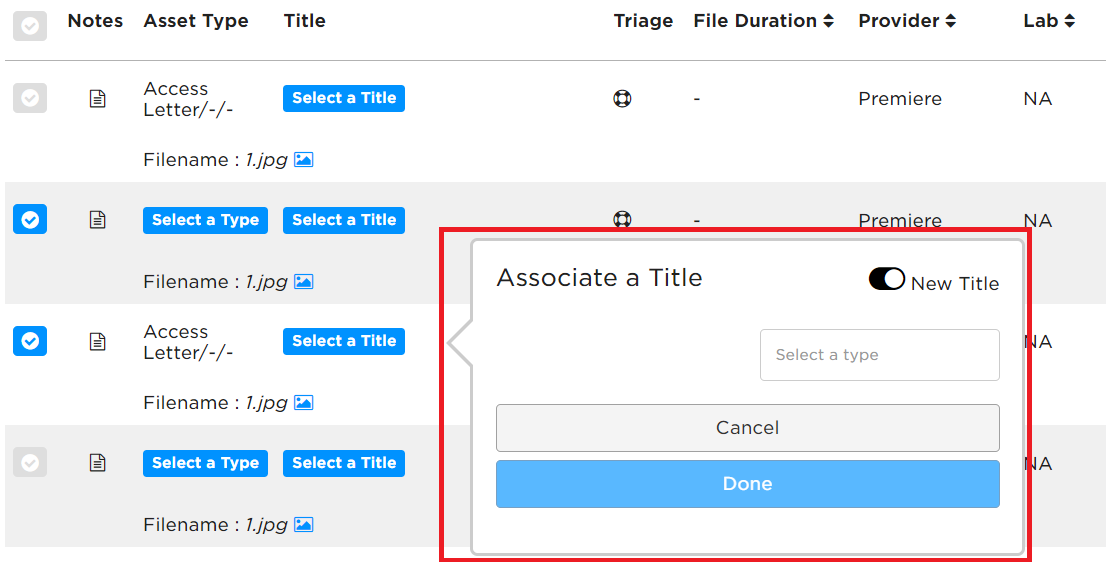Click Cancel in Associate a Title popup
Viewport: 1106px width, 562px height.
click(x=748, y=428)
